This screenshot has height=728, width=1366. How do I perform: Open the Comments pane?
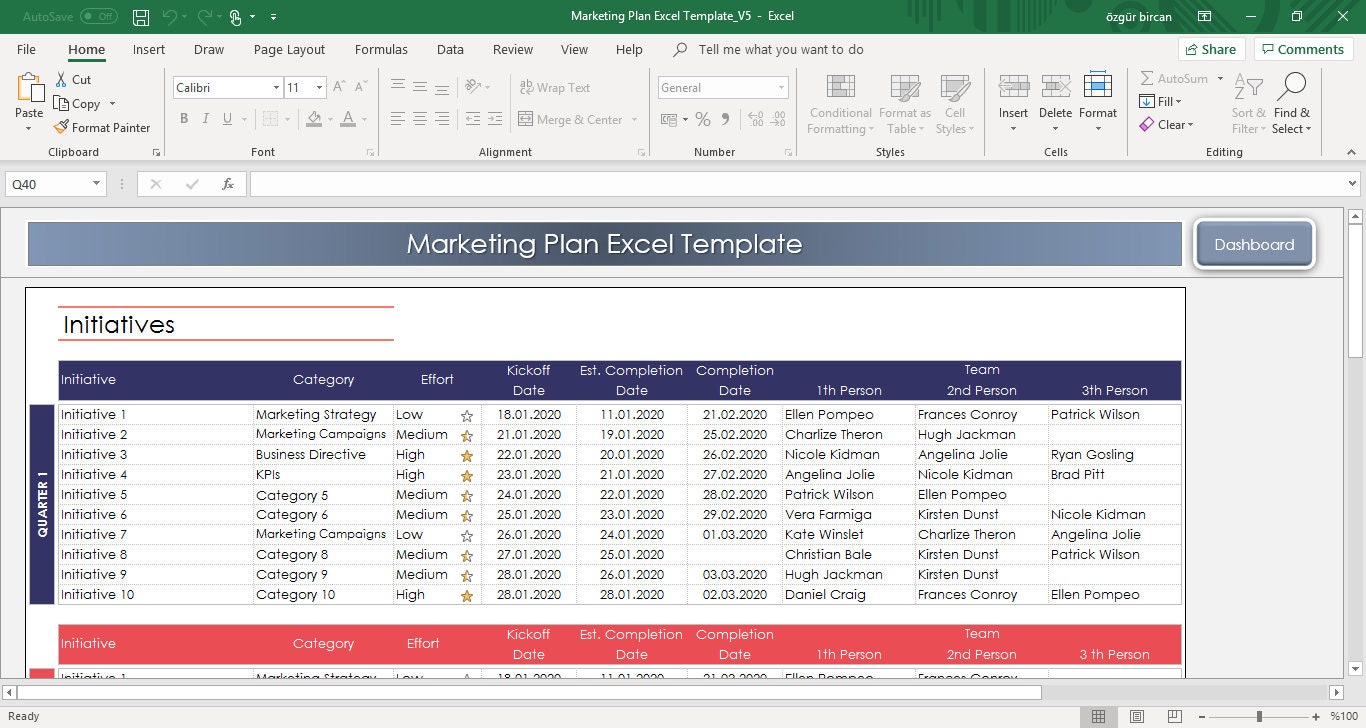pos(1303,49)
